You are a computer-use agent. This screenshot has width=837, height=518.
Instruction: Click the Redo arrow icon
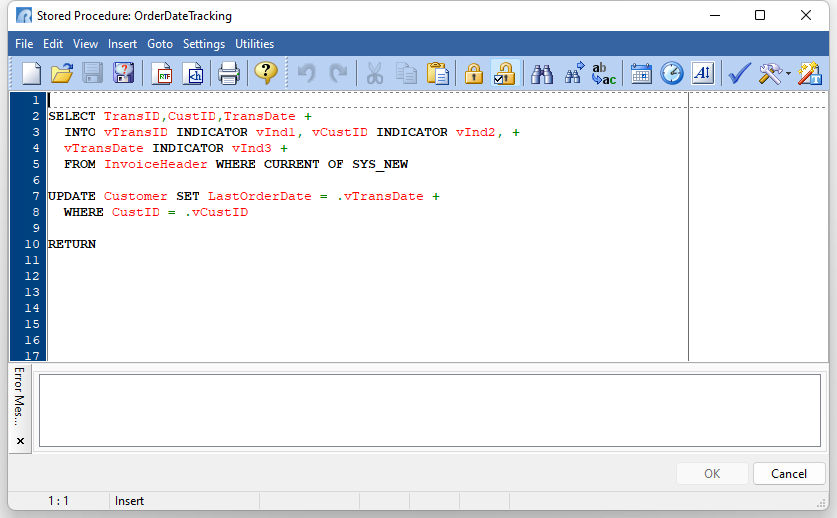(x=338, y=74)
